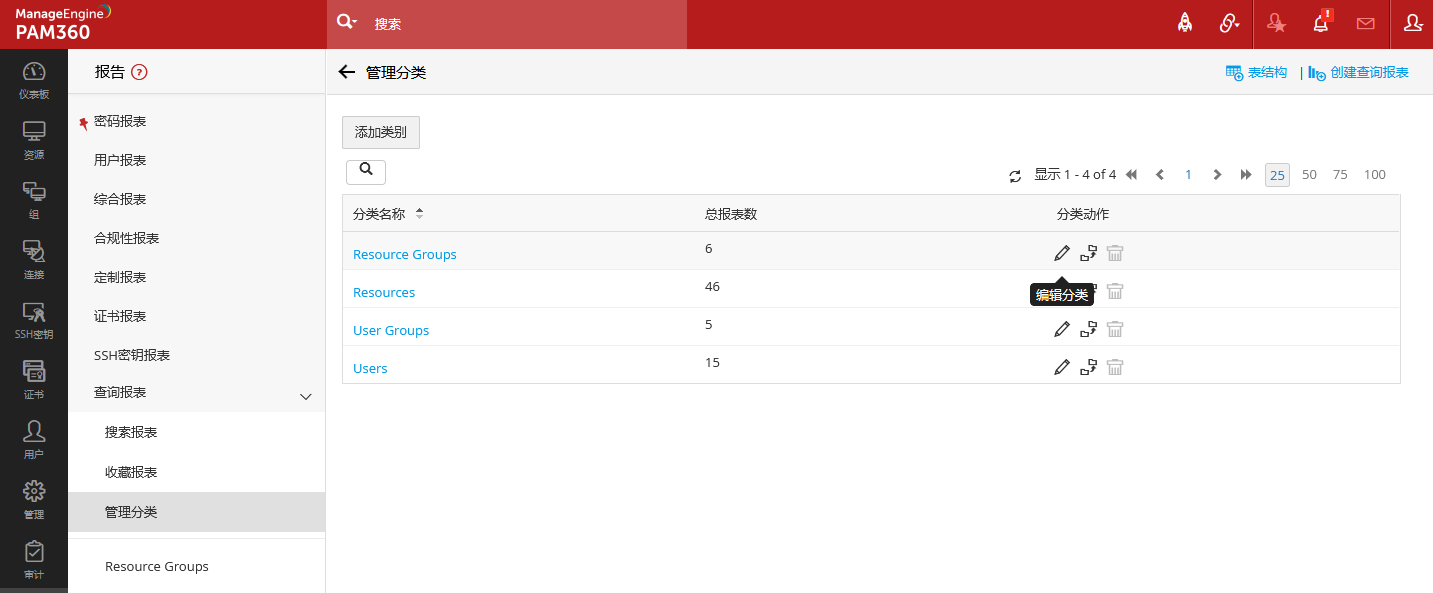Show 50 rows per page

[1309, 174]
